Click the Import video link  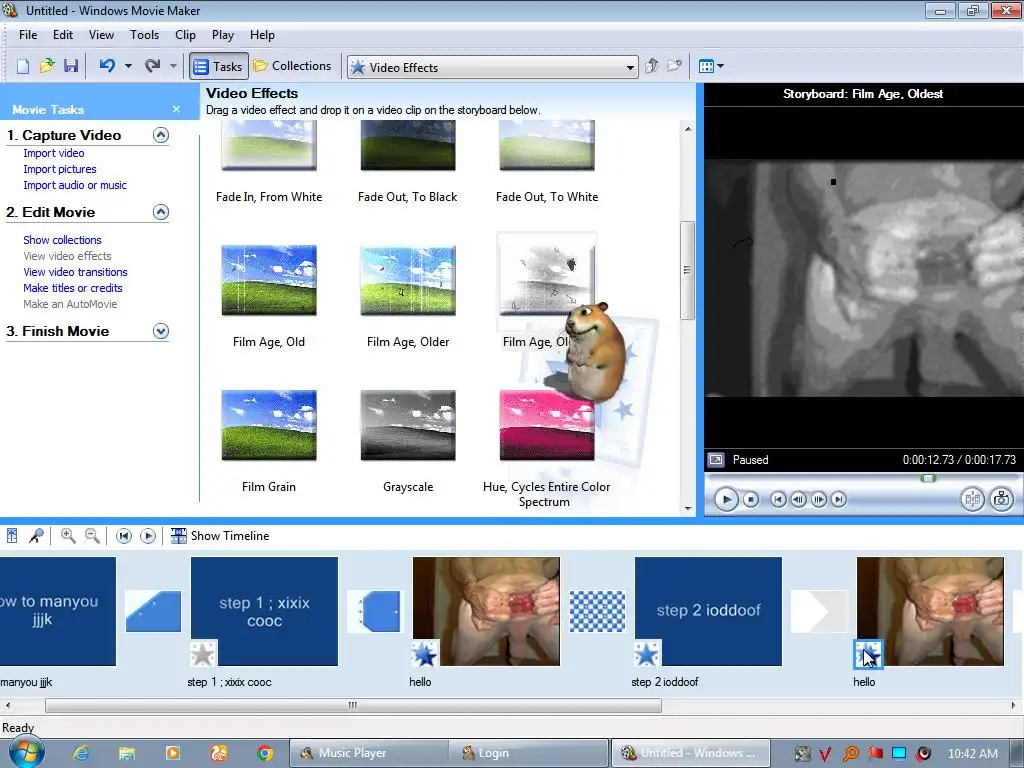pos(54,153)
